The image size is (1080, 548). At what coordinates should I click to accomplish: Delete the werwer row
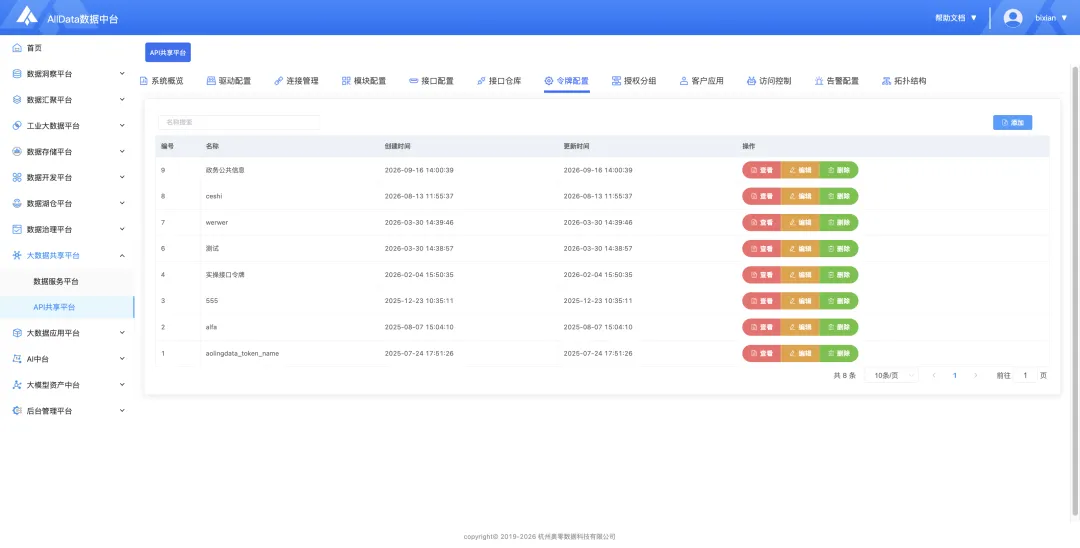click(838, 222)
